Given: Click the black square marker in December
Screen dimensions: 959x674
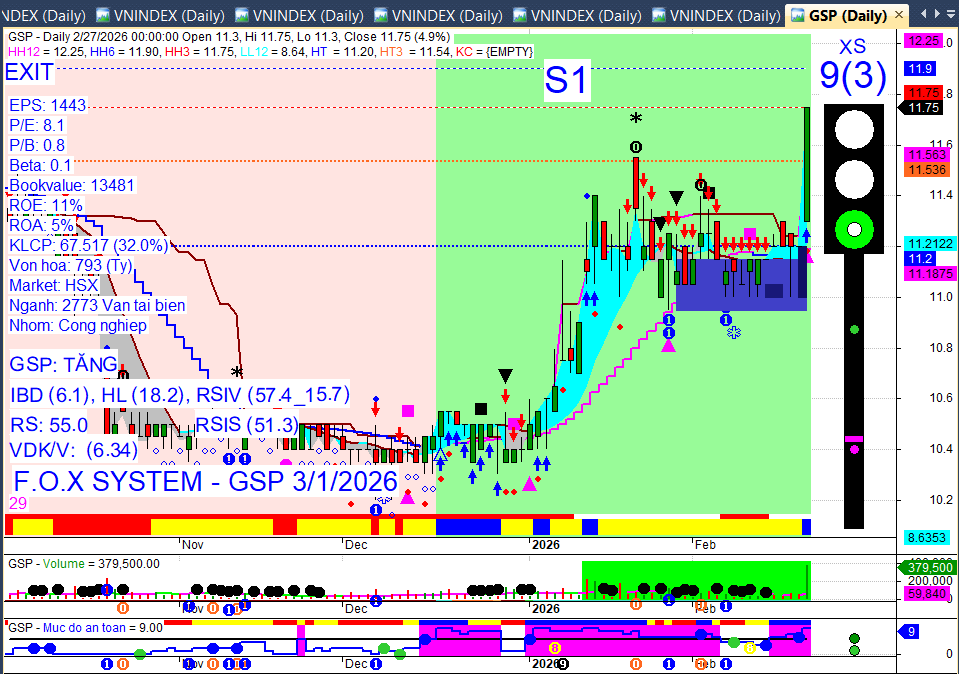Looking at the screenshot, I should 481,409.
